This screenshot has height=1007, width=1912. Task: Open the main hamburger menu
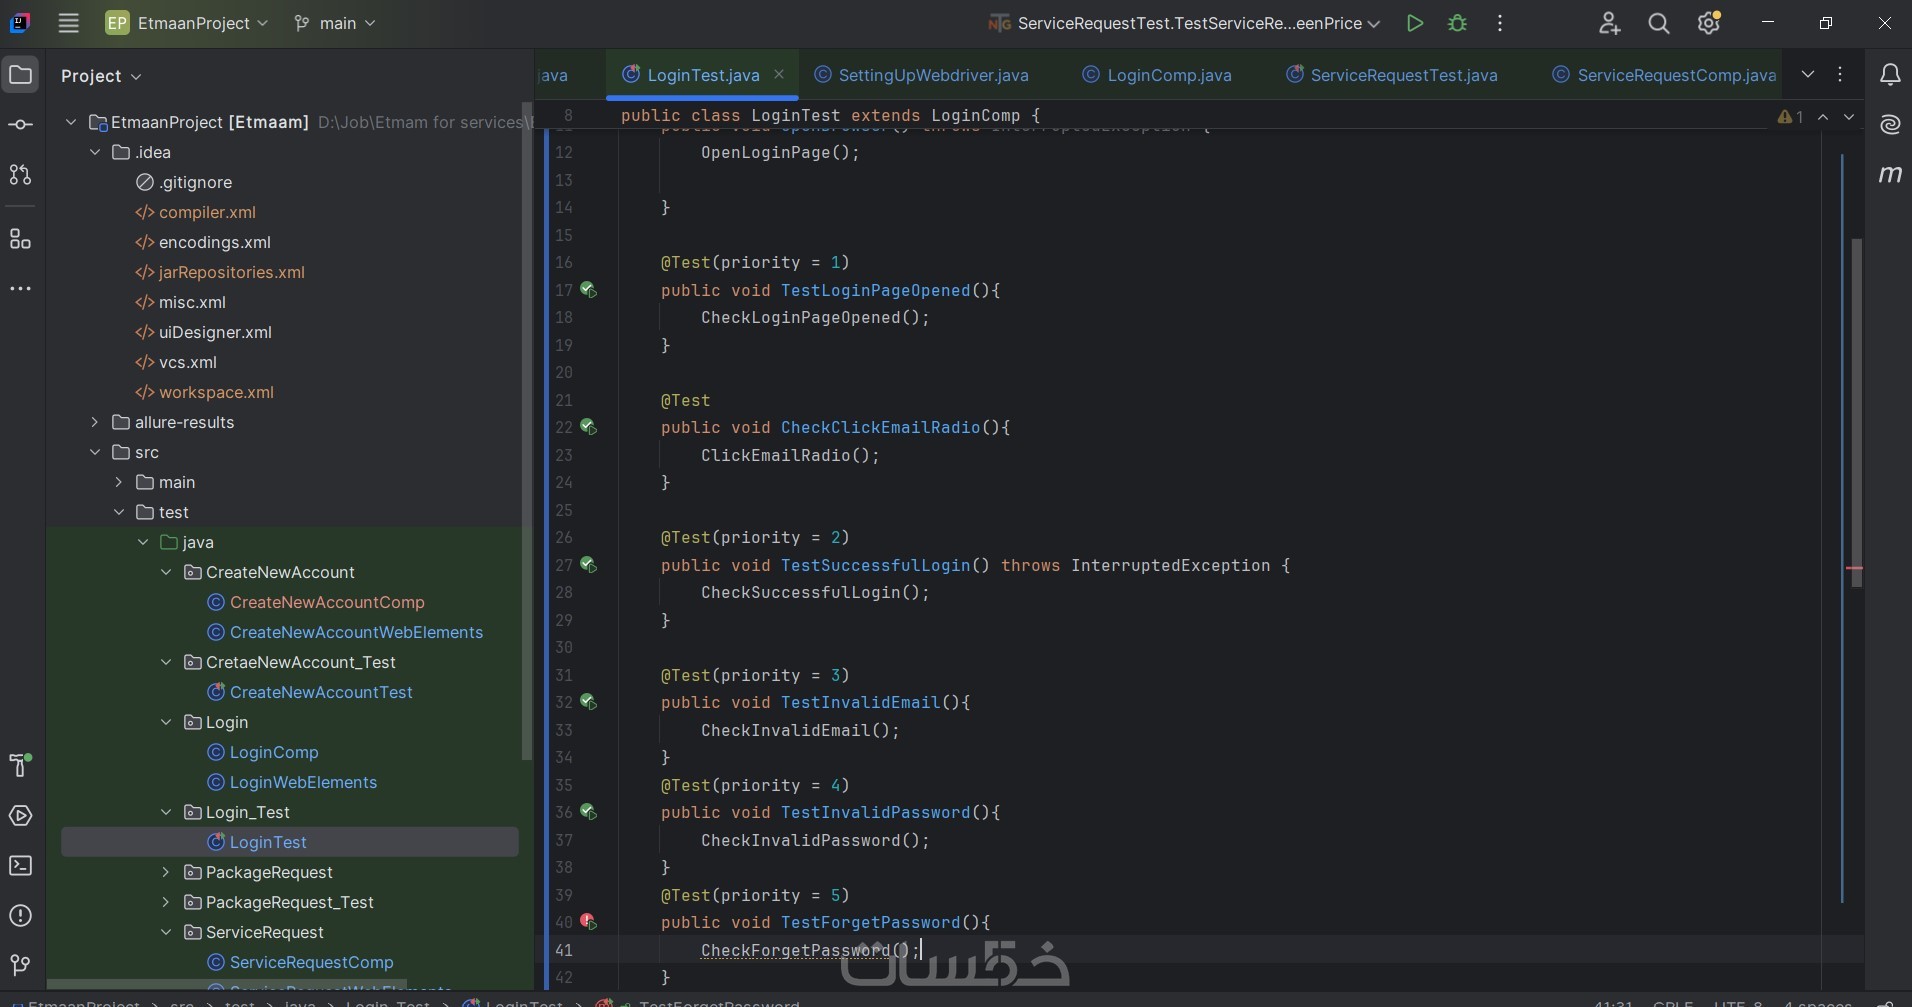[68, 23]
